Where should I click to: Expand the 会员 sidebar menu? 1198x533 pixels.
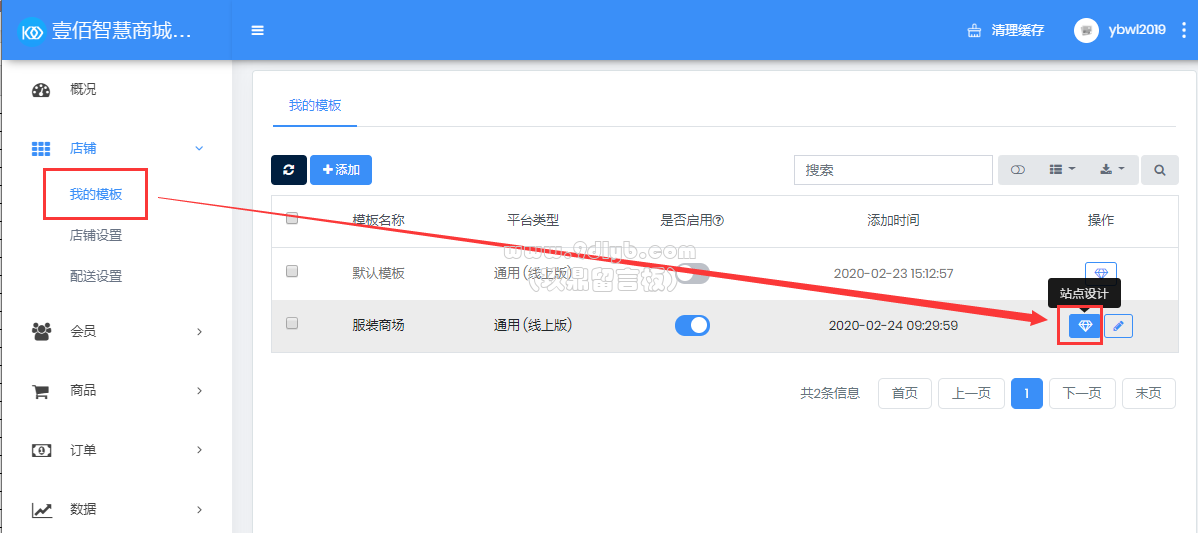(118, 331)
